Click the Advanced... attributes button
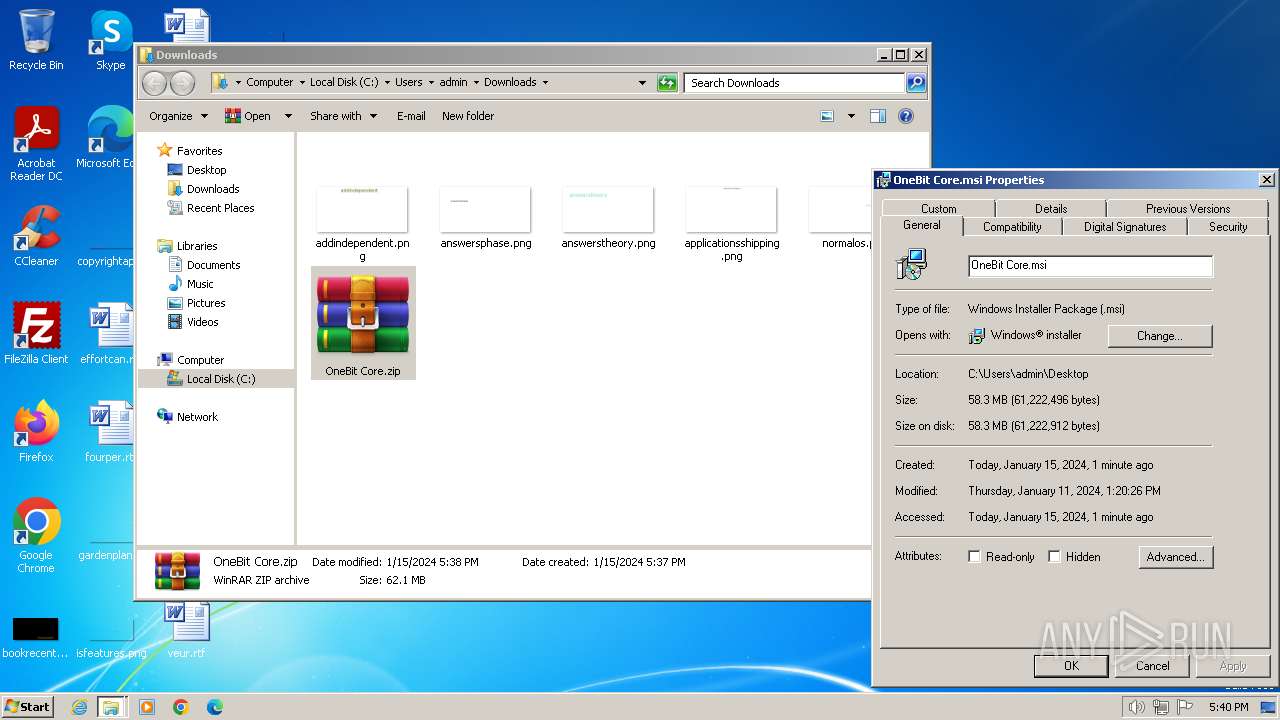The height and width of the screenshot is (720, 1280). pos(1176,557)
